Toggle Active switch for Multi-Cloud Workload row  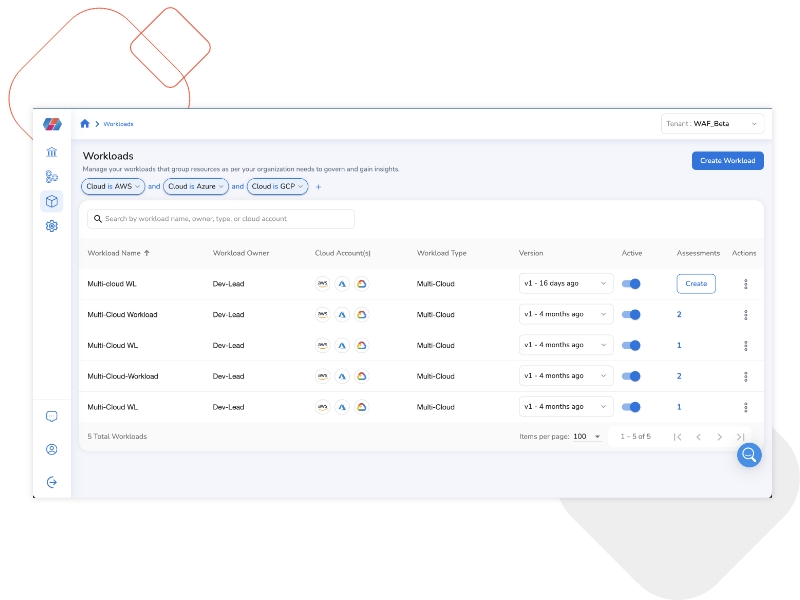click(x=631, y=315)
